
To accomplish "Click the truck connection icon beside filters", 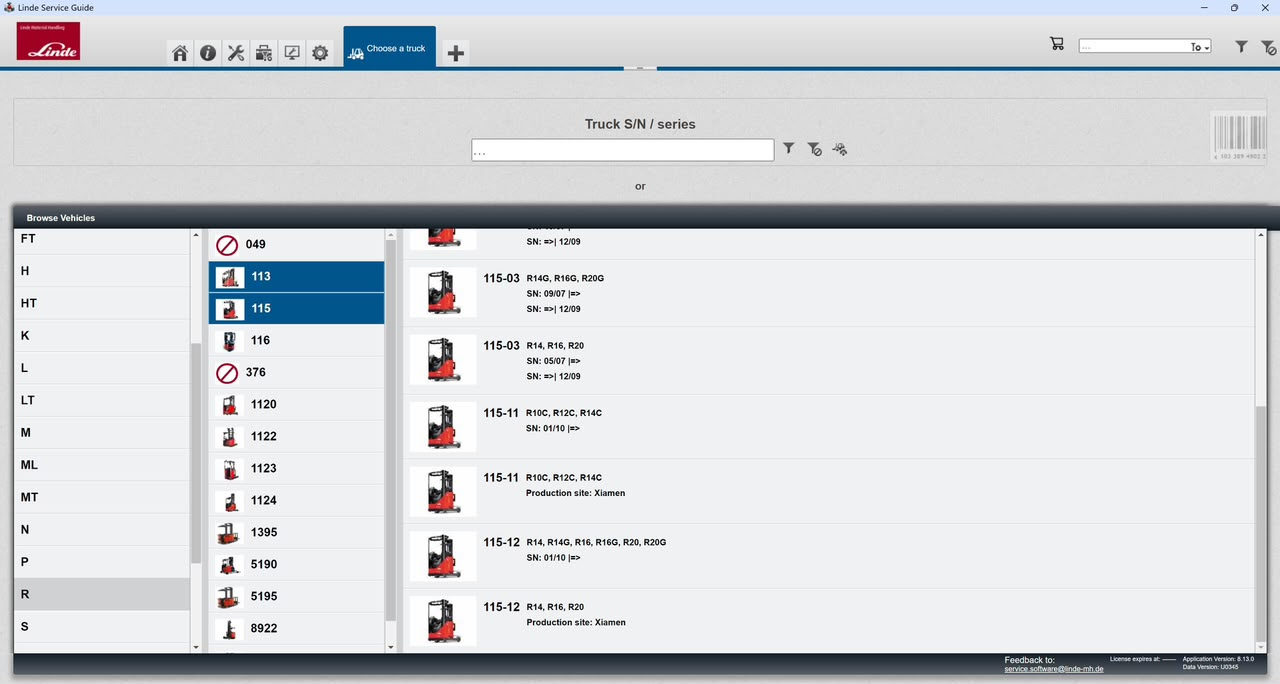I will point(840,149).
